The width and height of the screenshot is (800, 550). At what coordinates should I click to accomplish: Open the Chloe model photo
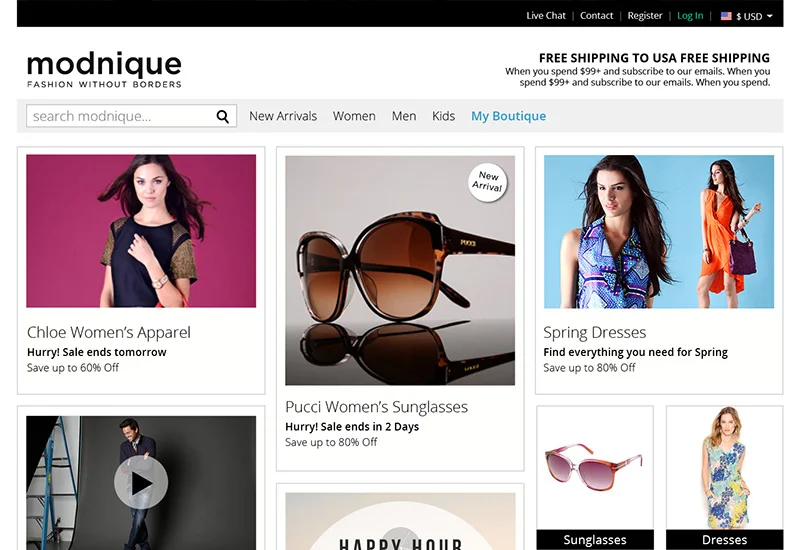[x=141, y=231]
